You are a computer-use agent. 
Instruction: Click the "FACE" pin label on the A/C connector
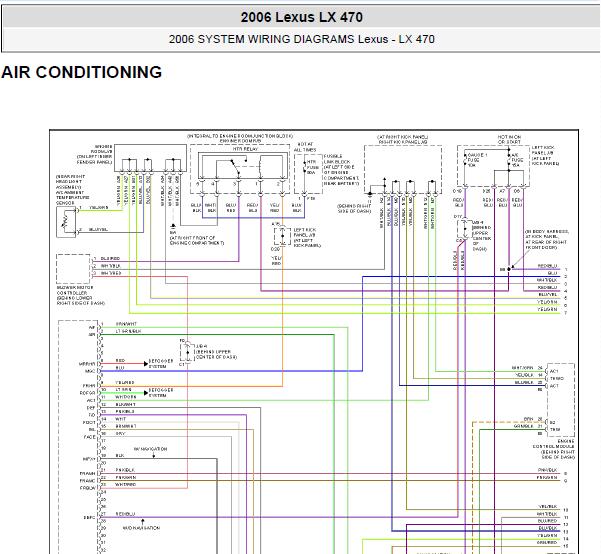[x=89, y=437]
